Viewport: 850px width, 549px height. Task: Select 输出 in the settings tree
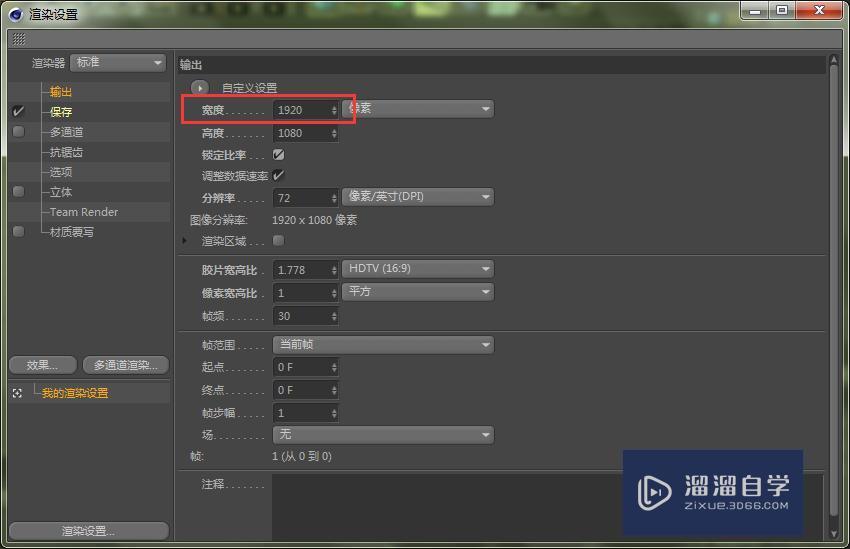coord(61,92)
